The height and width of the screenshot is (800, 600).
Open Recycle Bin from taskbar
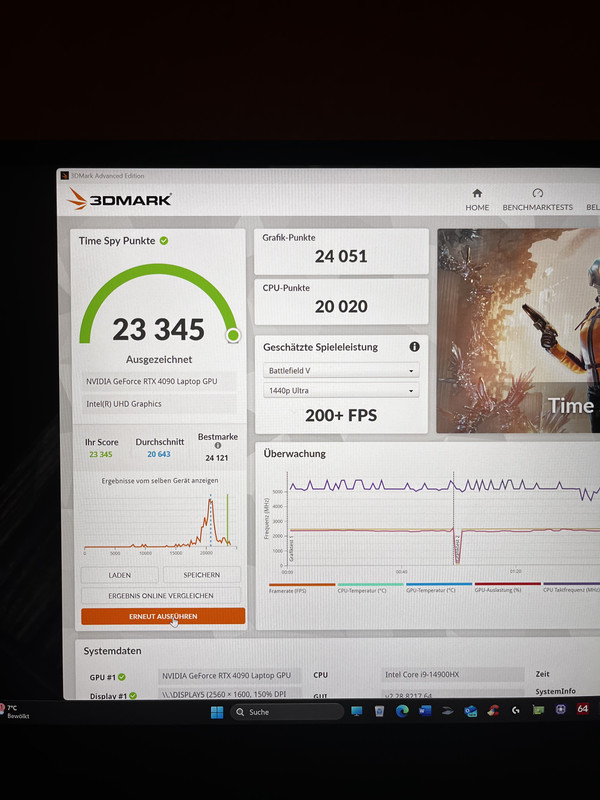coord(379,711)
